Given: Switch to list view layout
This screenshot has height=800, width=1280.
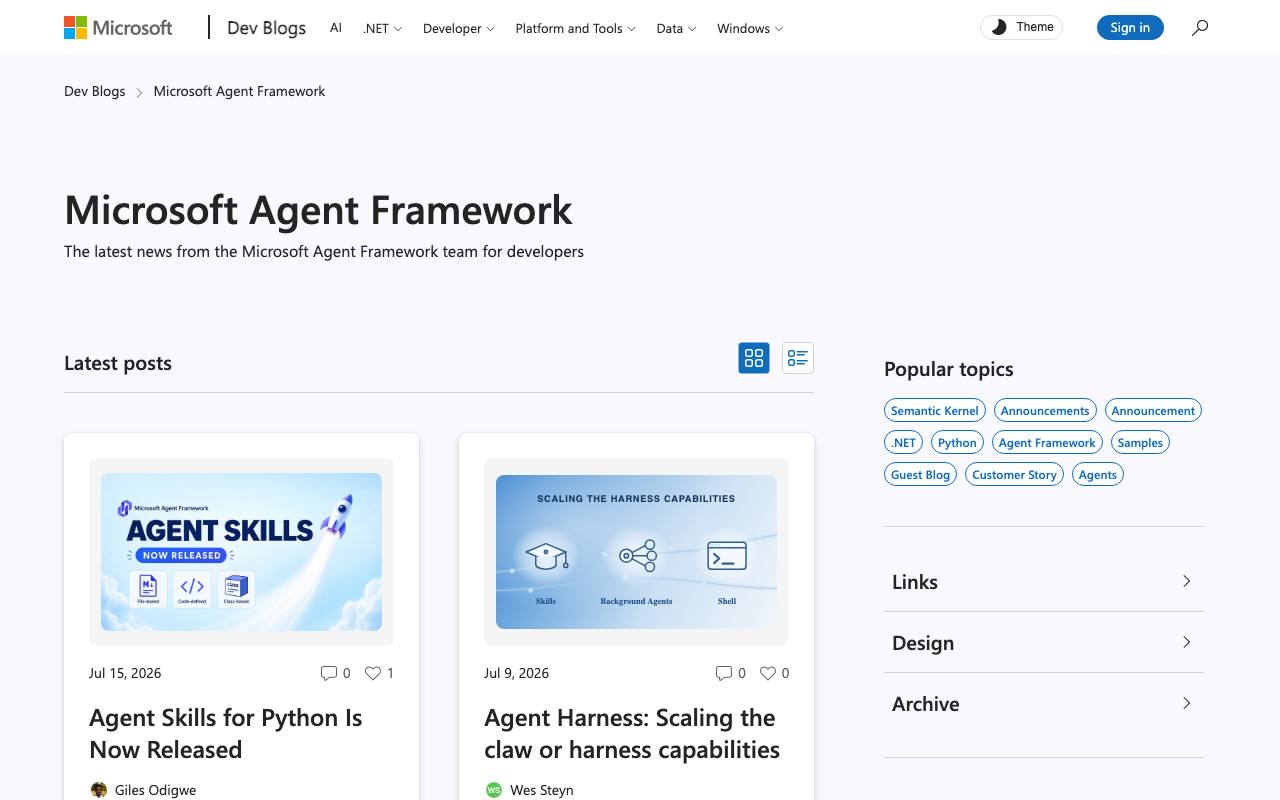Looking at the screenshot, I should coord(797,358).
